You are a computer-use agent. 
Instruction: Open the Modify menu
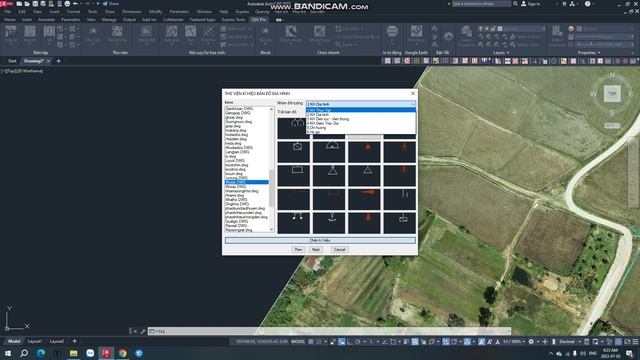click(155, 11)
